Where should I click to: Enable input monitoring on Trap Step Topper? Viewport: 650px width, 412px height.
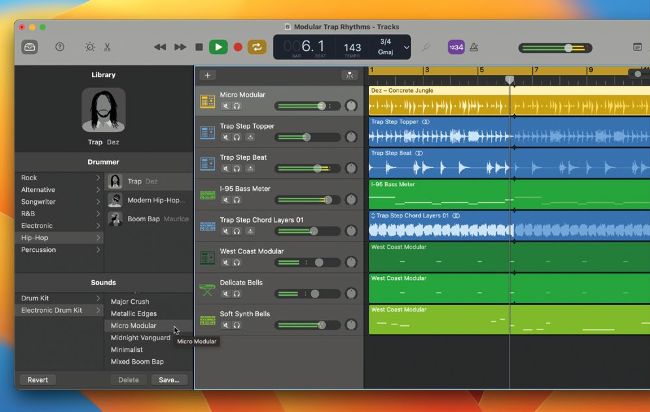pyautogui.click(x=250, y=138)
